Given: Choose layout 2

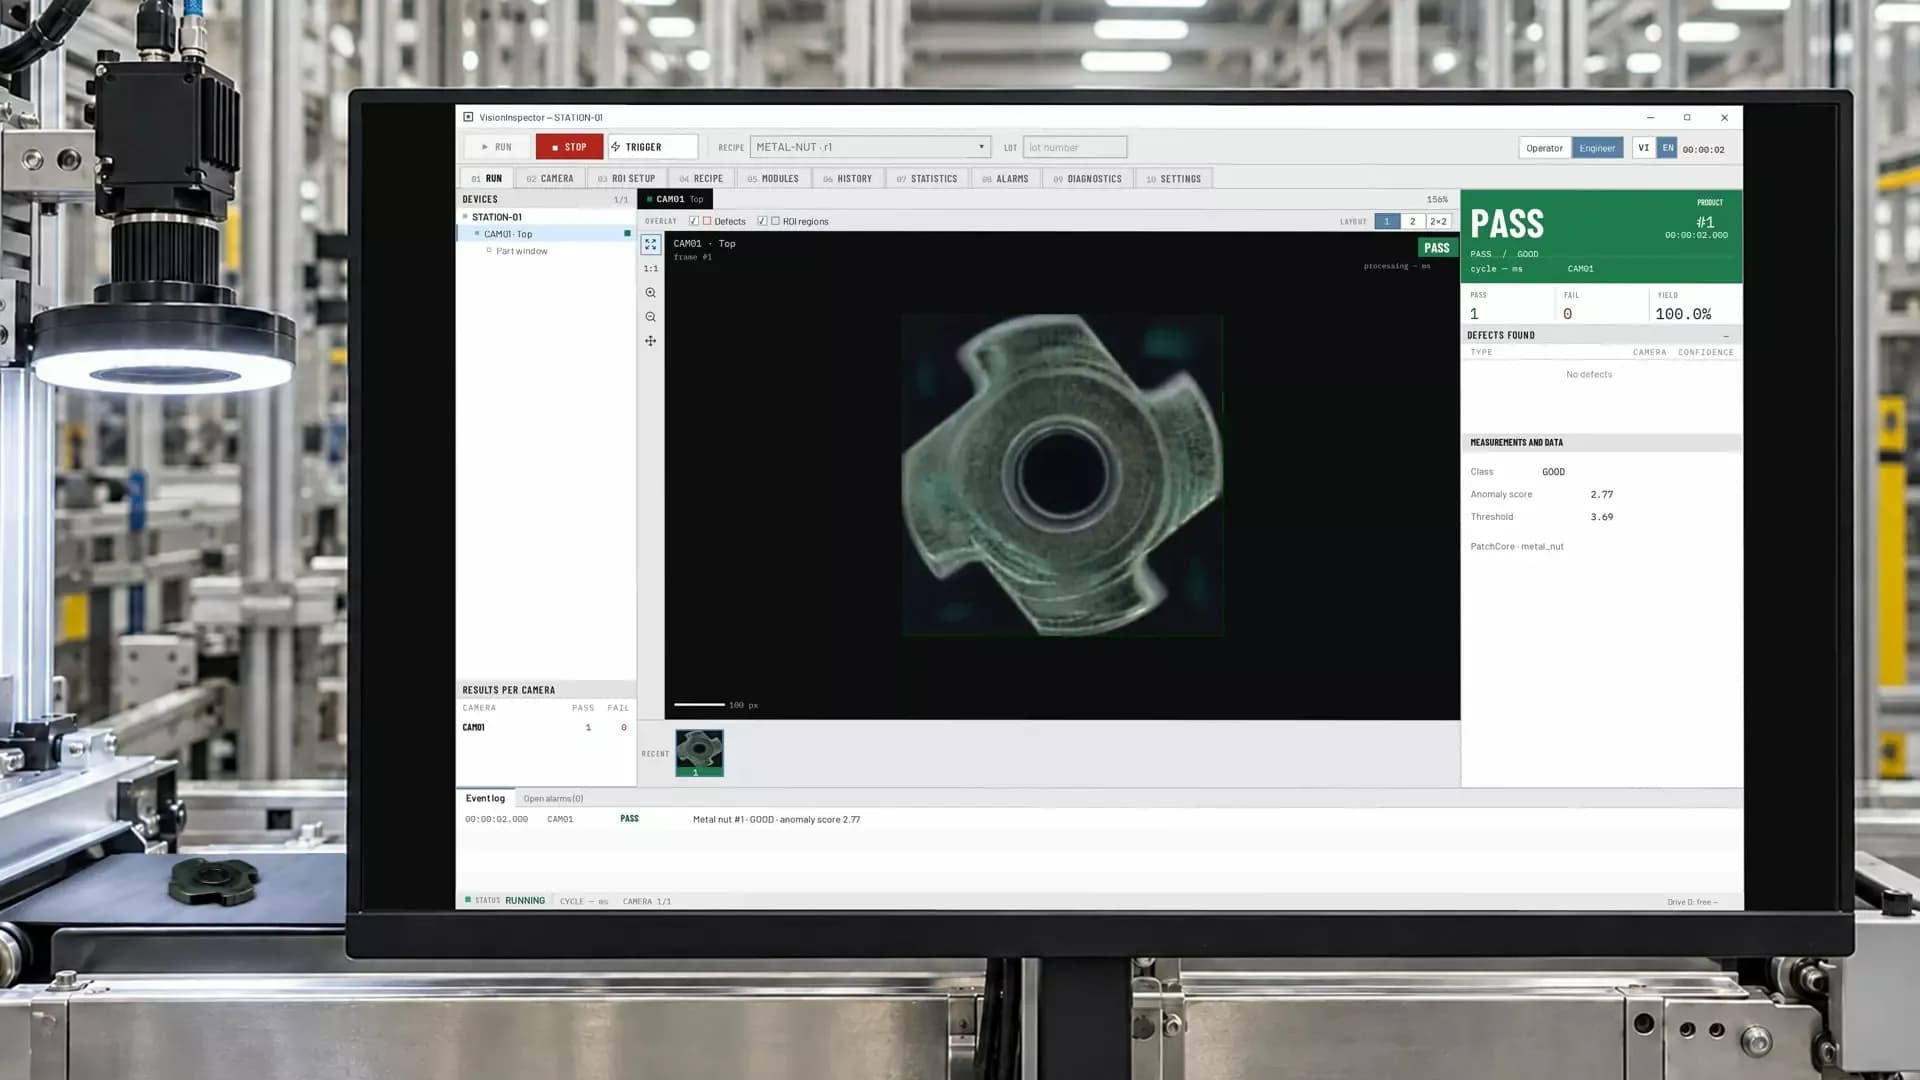Looking at the screenshot, I should (x=1412, y=221).
